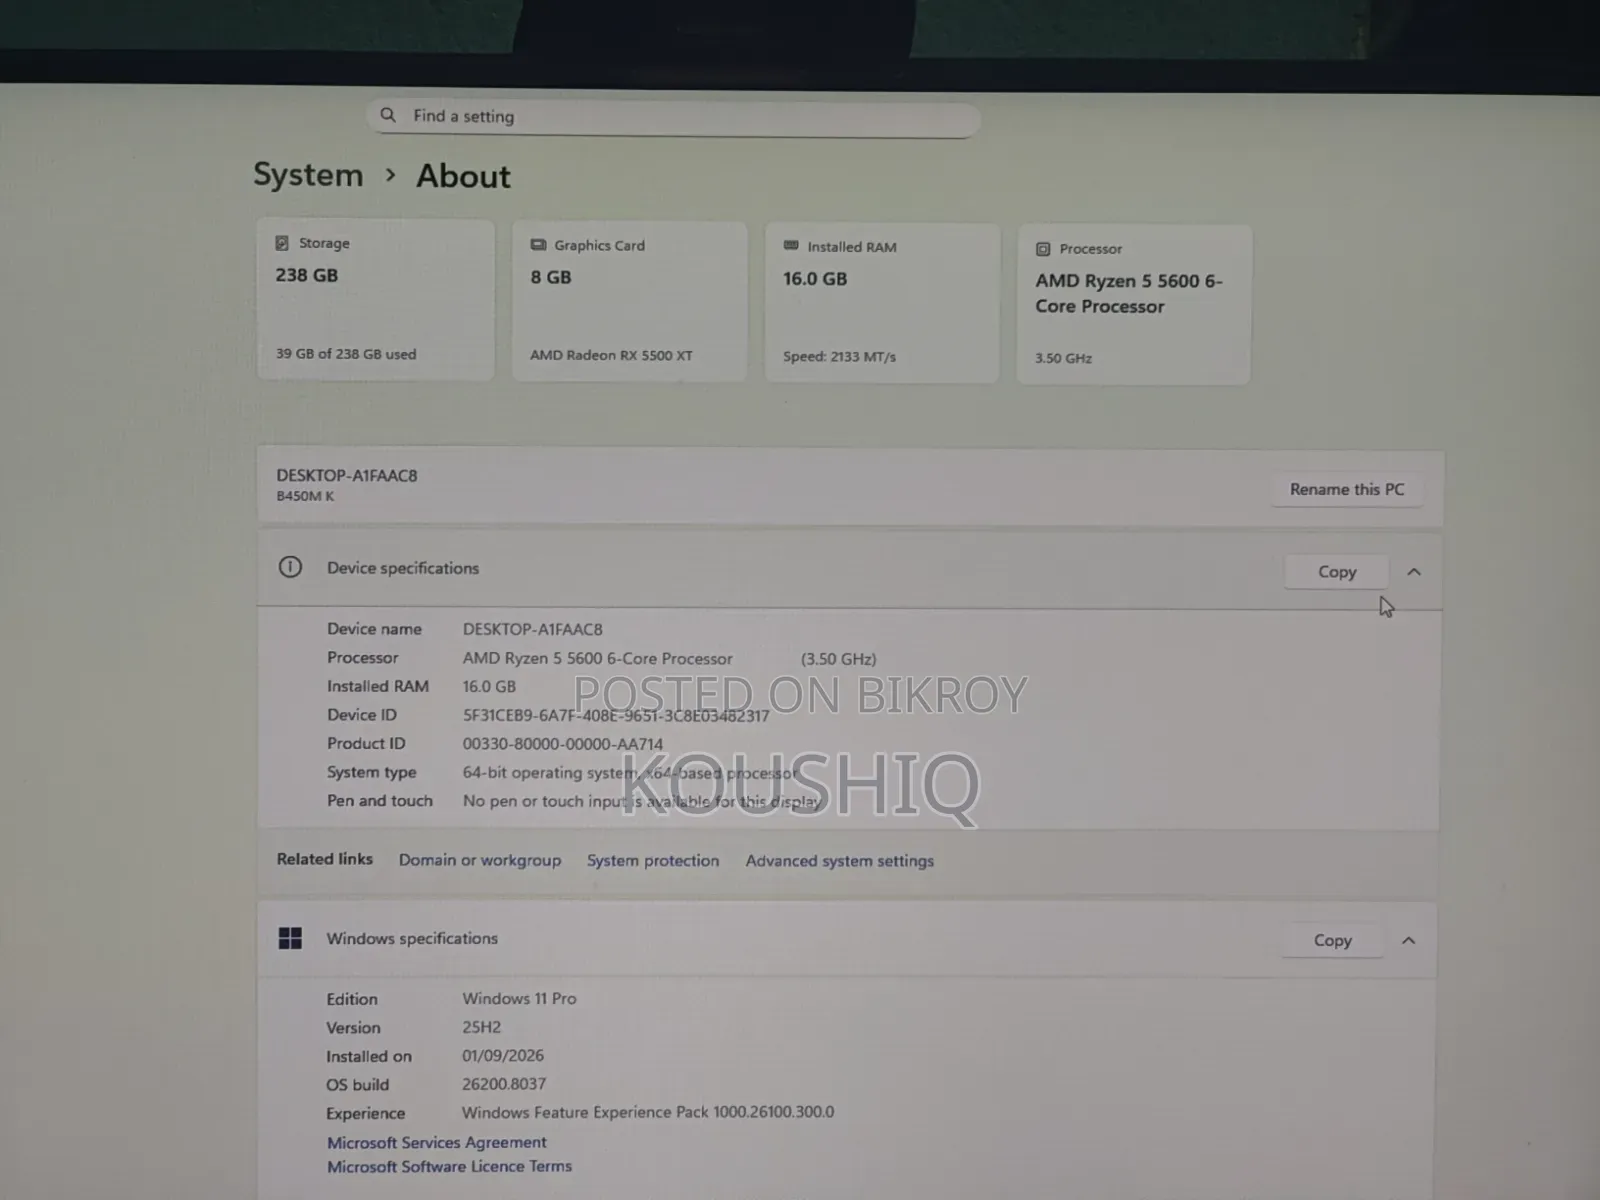Select the AMD Radeon RX 5500 XT text
1600x1200 pixels.
point(611,355)
